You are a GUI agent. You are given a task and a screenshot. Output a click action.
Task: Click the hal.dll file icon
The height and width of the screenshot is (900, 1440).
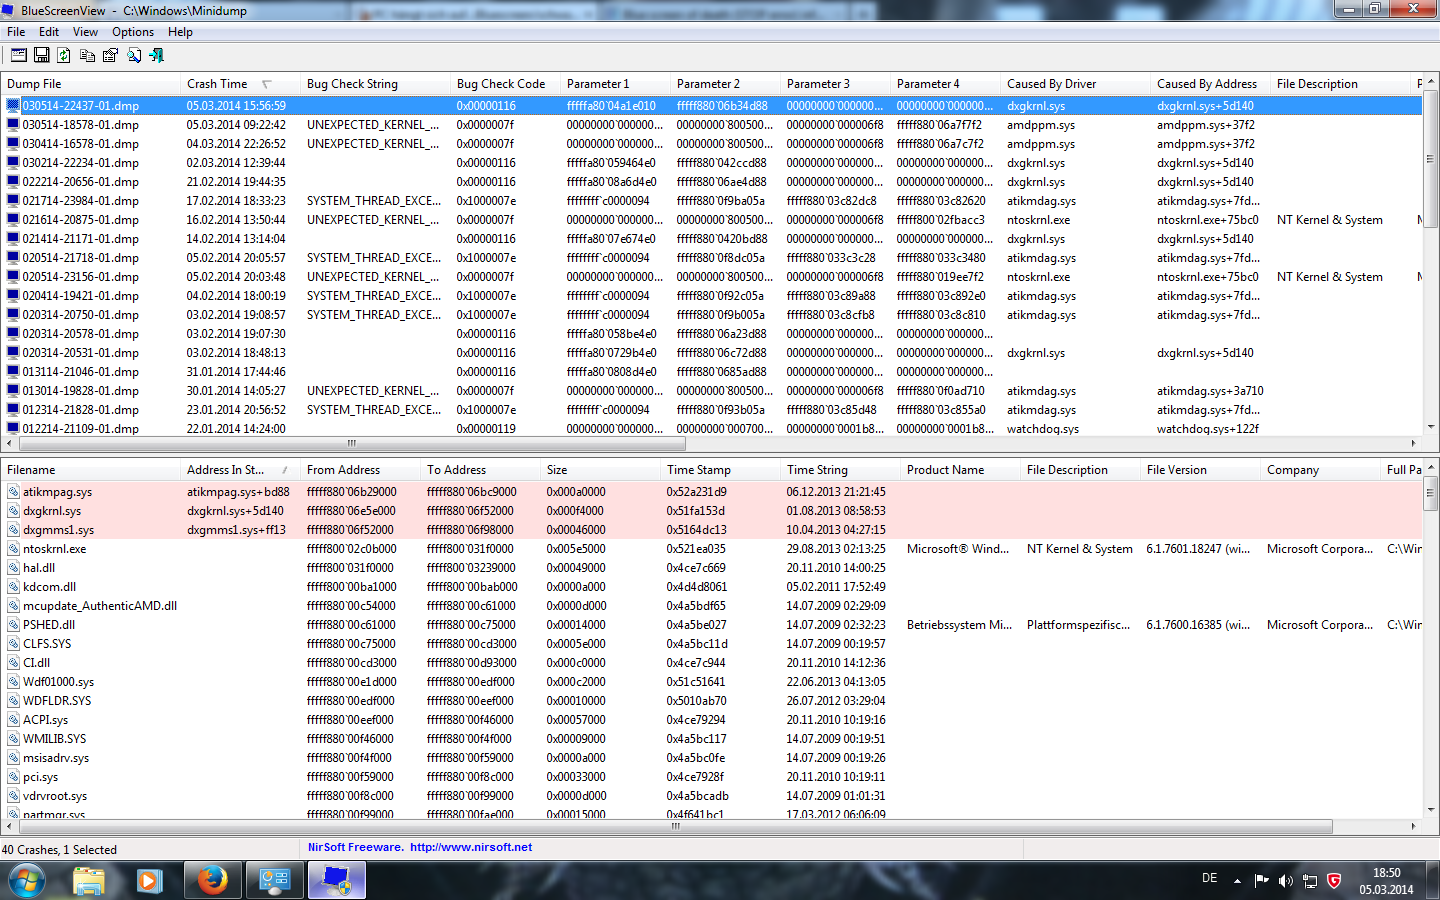tap(14, 568)
